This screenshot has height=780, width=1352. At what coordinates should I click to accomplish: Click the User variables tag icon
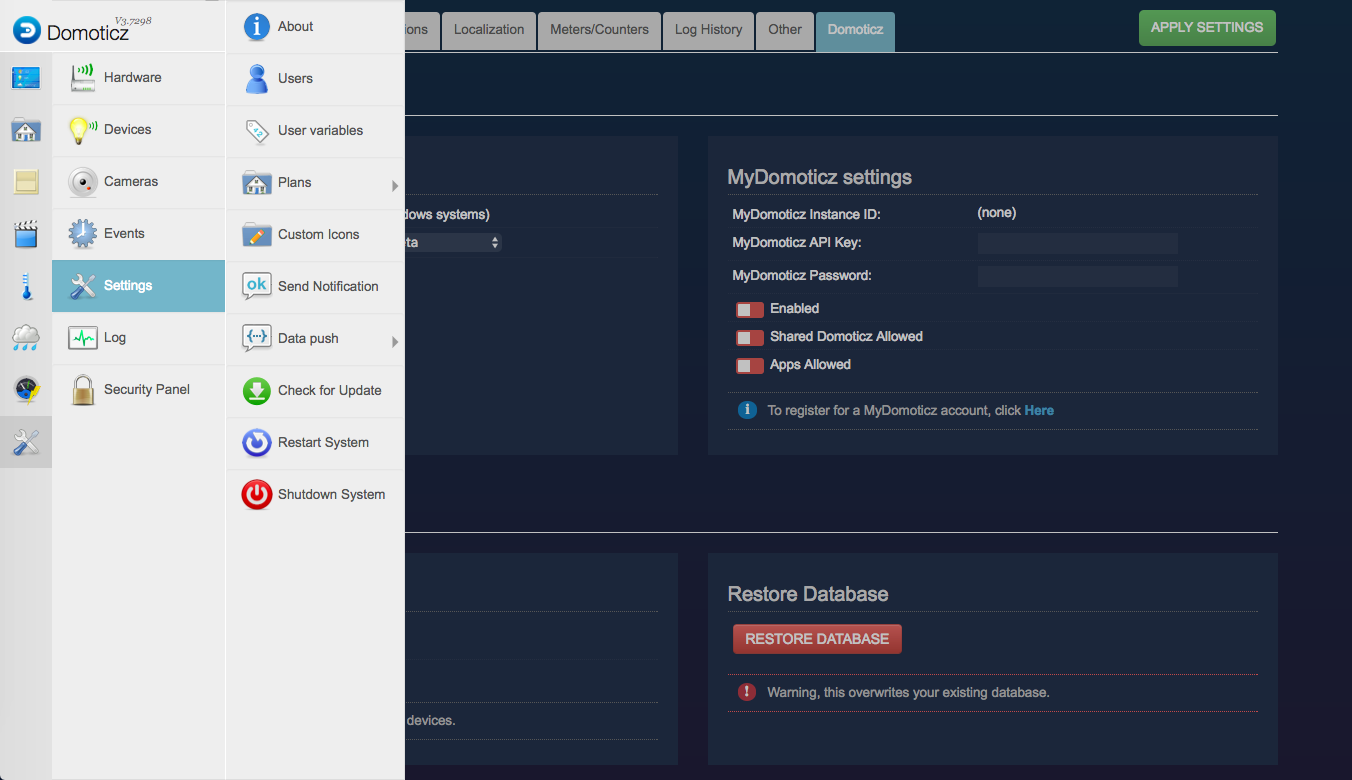[x=257, y=131]
